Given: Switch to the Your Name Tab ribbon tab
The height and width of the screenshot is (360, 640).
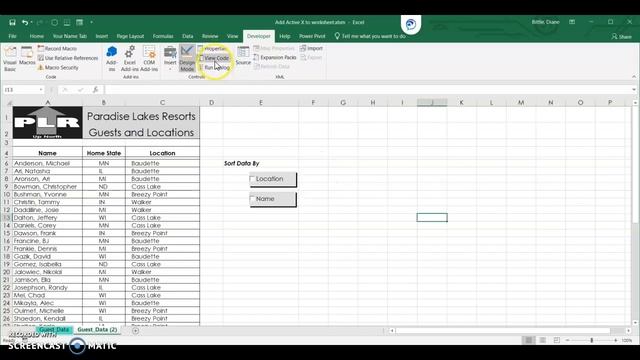Looking at the screenshot, I should click(x=70, y=36).
